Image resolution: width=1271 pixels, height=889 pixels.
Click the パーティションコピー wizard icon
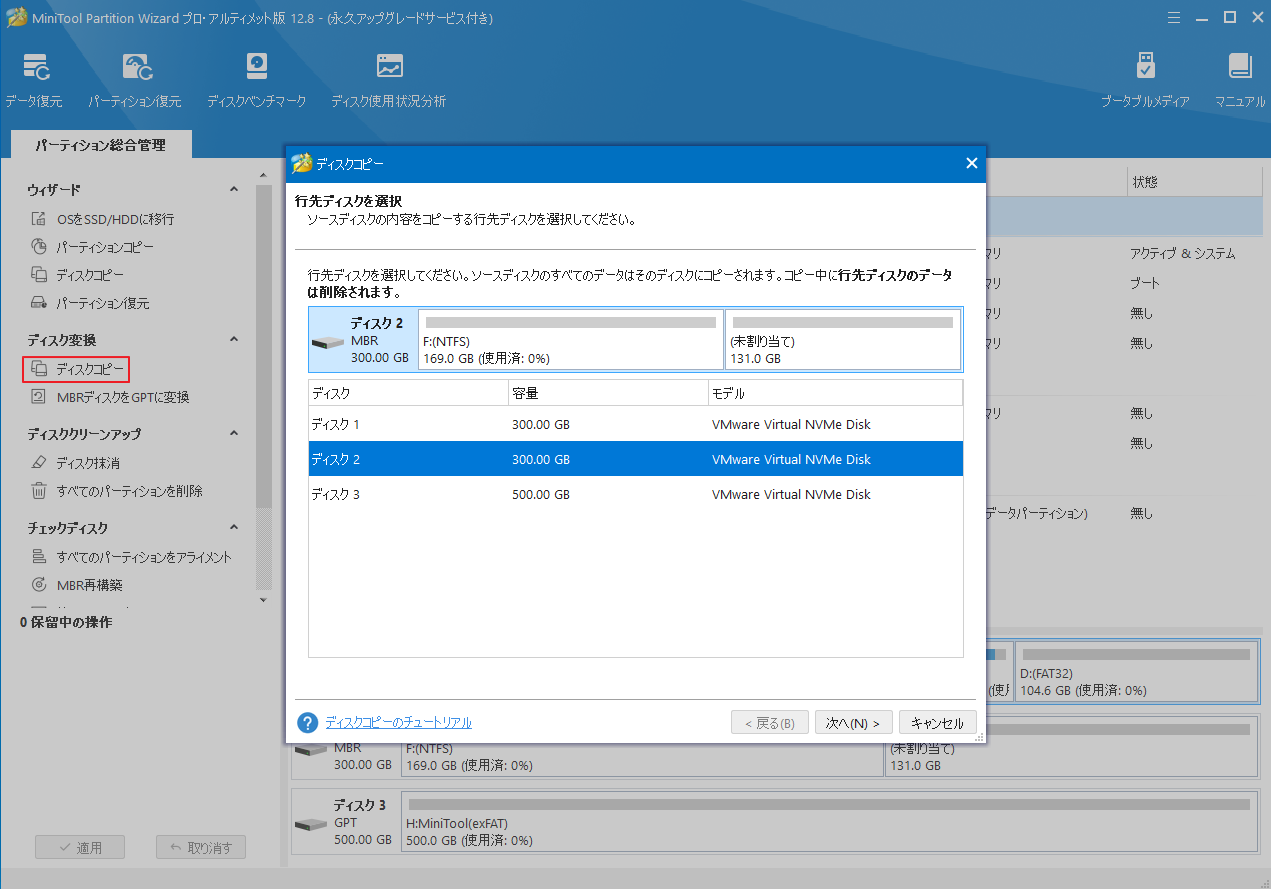(39, 247)
